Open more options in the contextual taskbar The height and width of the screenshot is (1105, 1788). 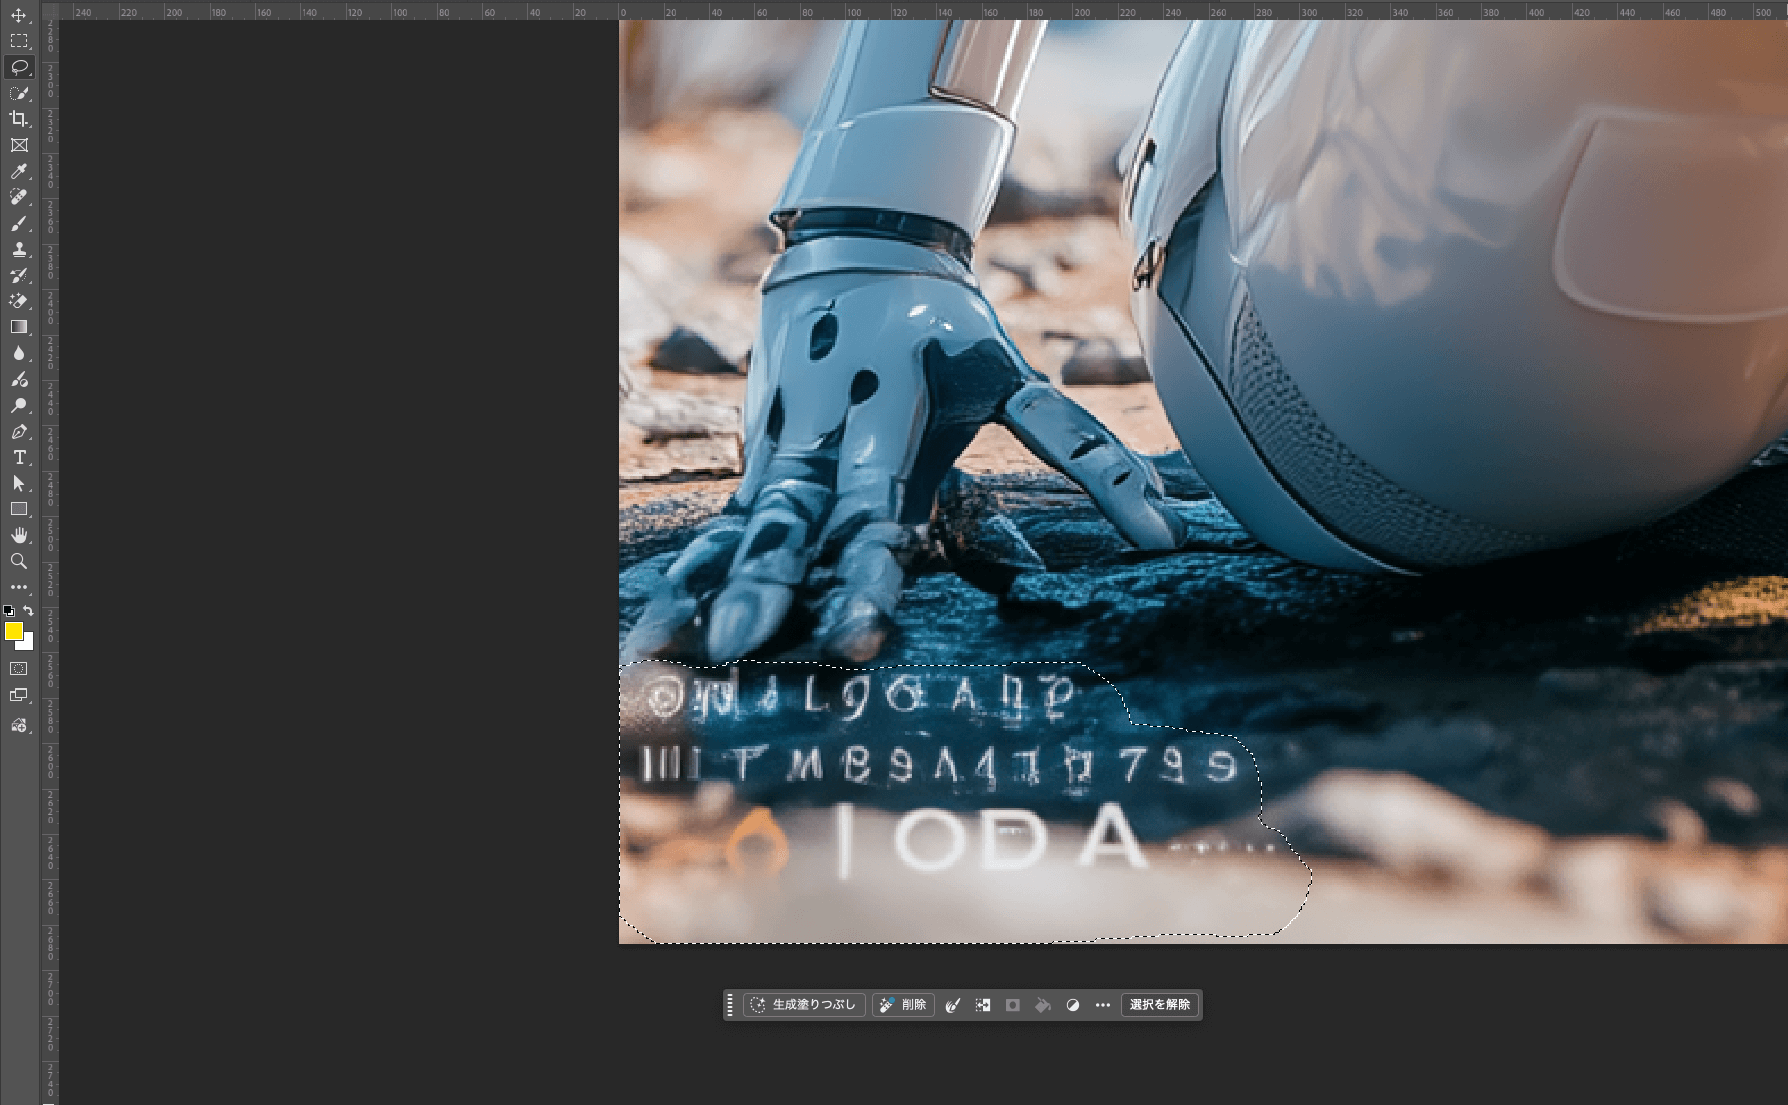[x=1102, y=1005]
